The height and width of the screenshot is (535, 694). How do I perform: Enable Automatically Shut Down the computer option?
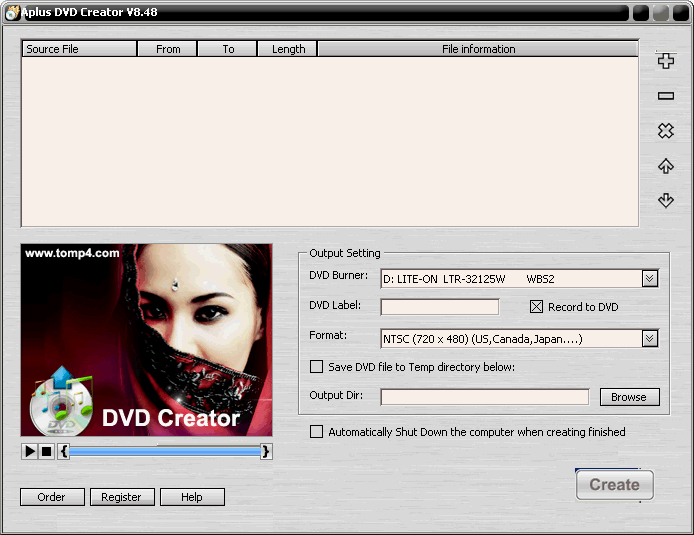point(316,431)
